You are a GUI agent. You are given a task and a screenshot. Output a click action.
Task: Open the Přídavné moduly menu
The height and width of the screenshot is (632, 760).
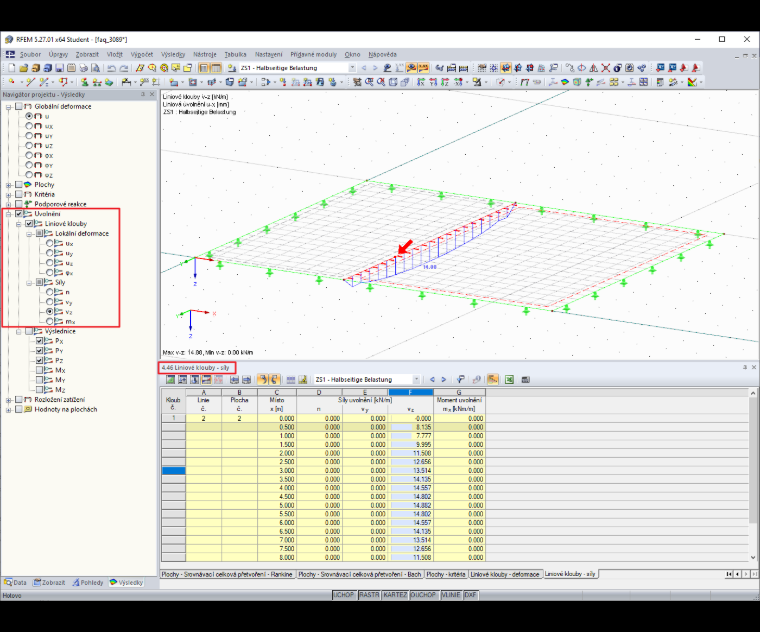pyautogui.click(x=313, y=54)
